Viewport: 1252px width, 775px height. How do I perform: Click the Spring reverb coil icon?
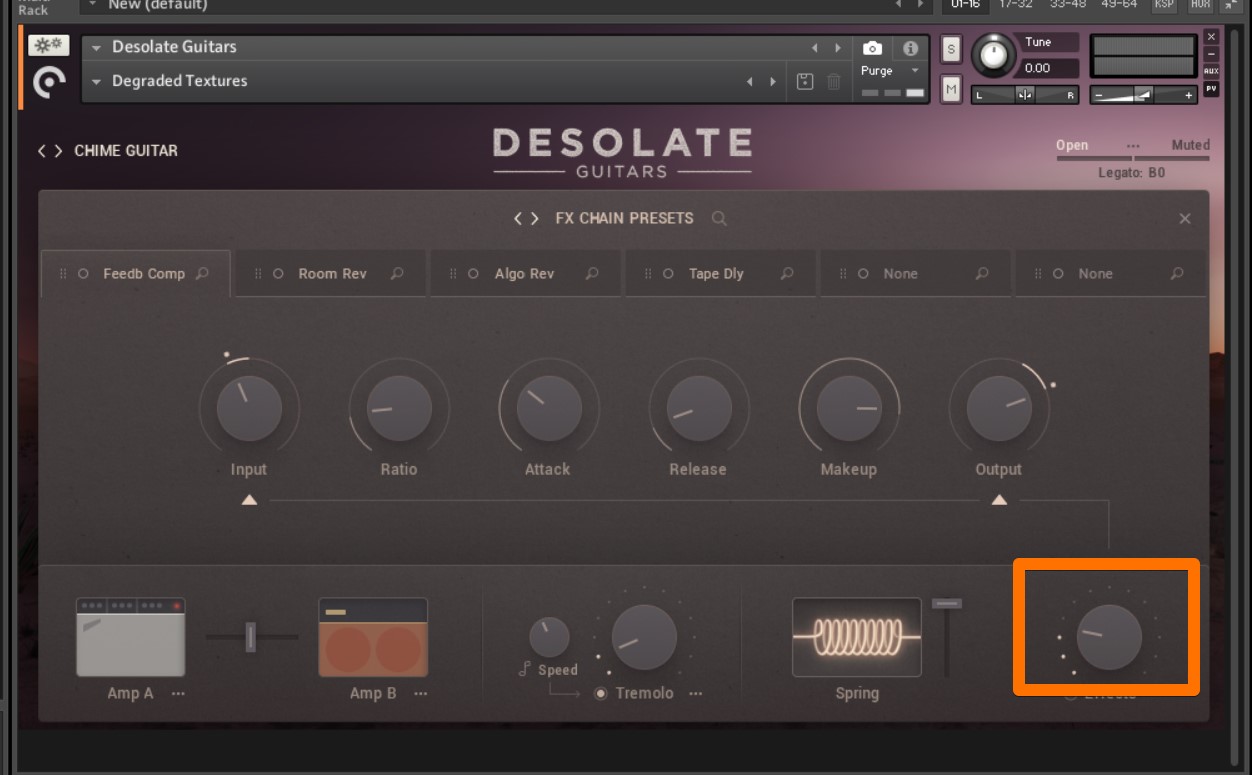(856, 637)
